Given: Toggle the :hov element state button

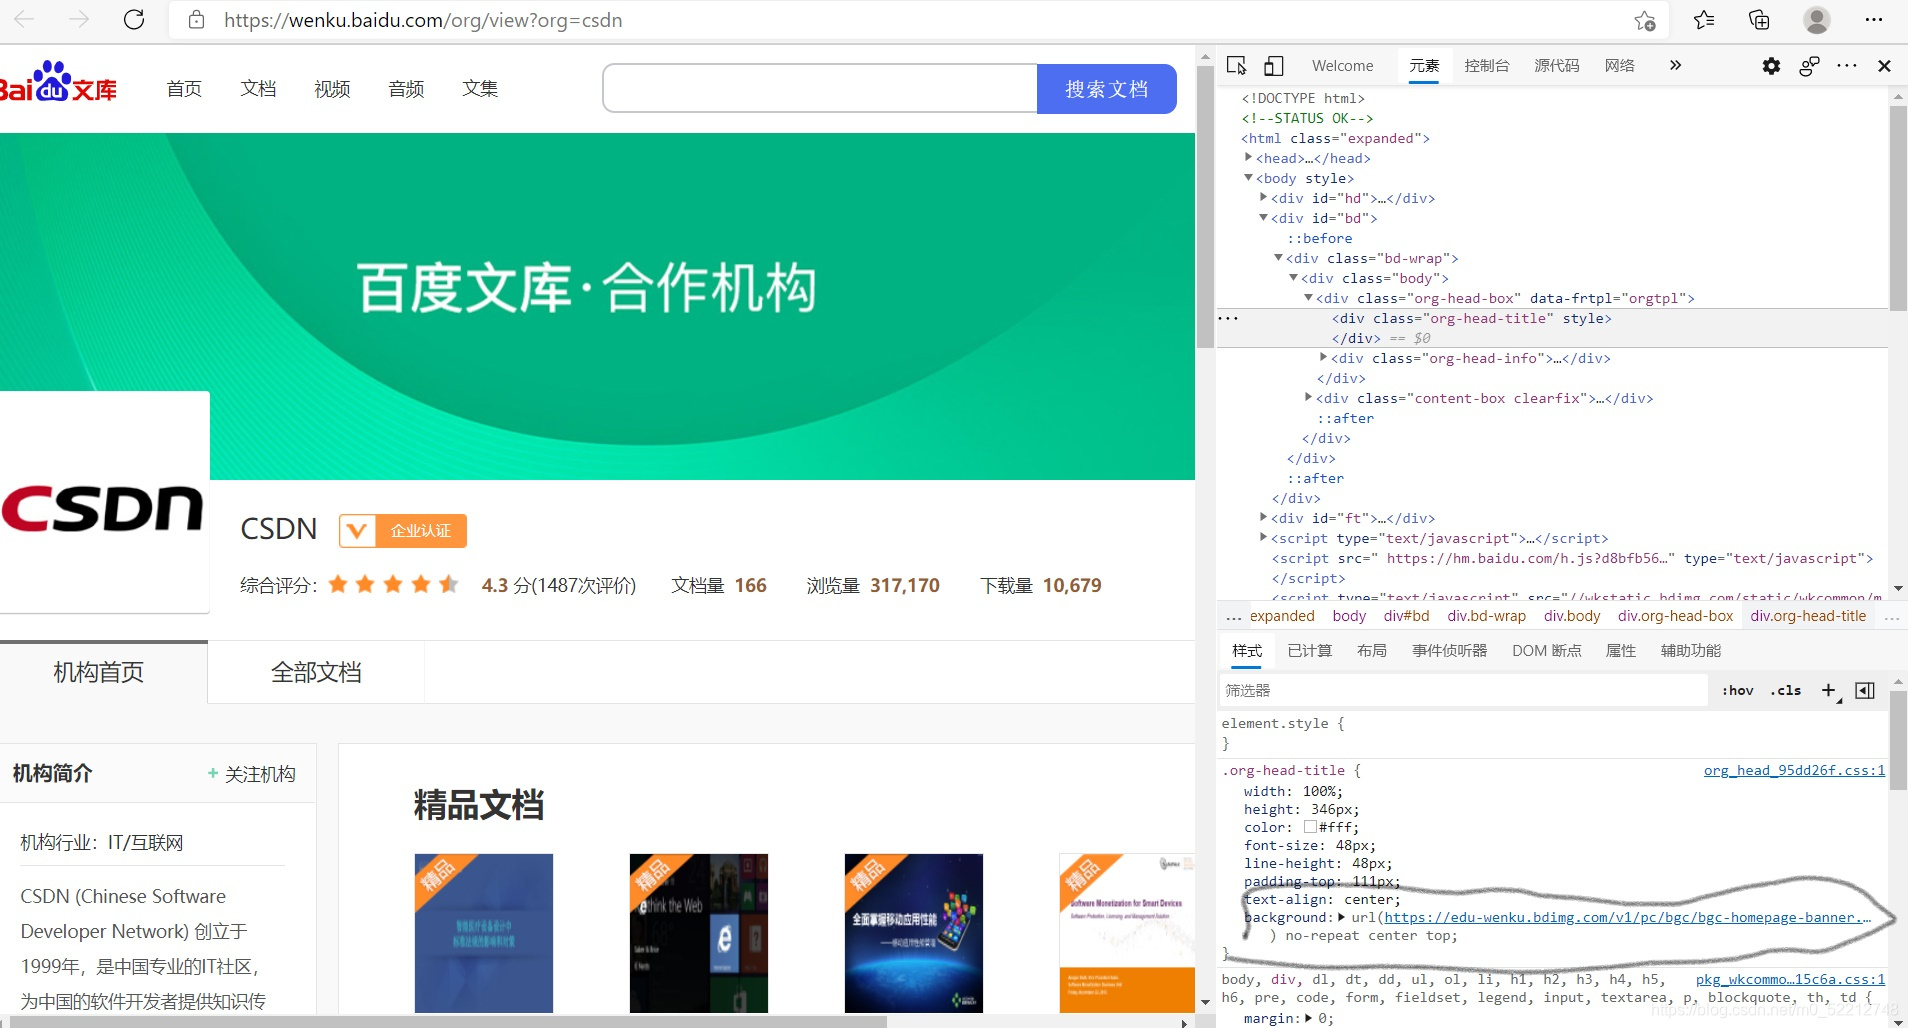Looking at the screenshot, I should point(1737,690).
